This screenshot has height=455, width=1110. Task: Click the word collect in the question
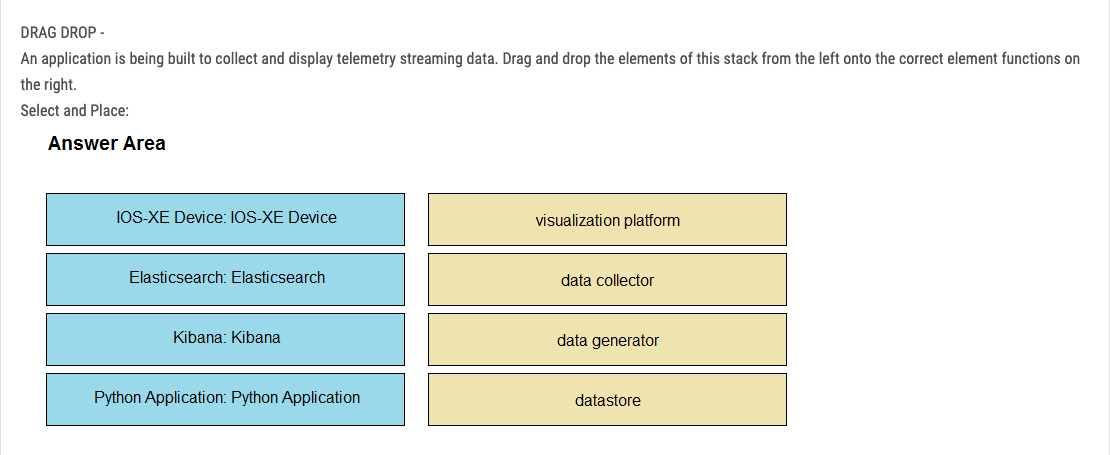[x=236, y=59]
